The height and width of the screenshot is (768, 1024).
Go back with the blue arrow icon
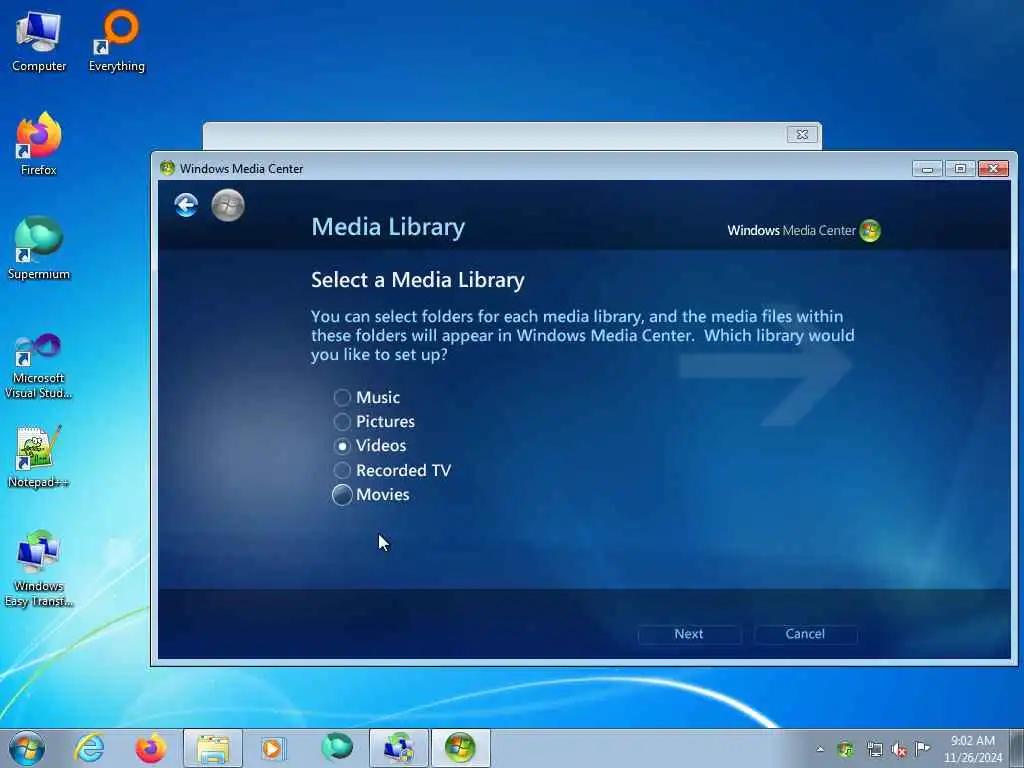tap(186, 205)
